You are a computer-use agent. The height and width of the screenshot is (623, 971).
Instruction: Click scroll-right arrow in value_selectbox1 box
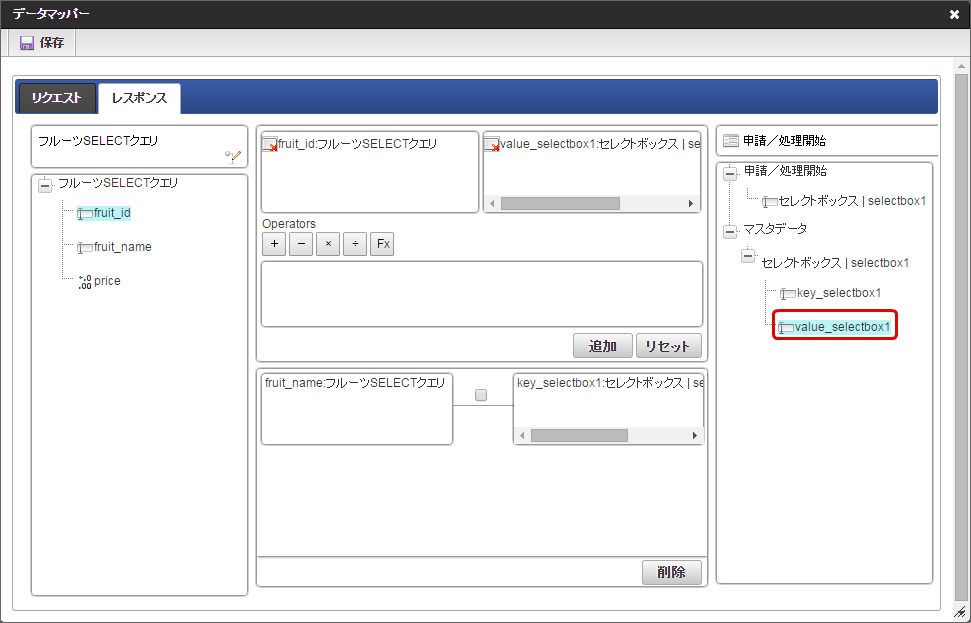click(x=691, y=204)
